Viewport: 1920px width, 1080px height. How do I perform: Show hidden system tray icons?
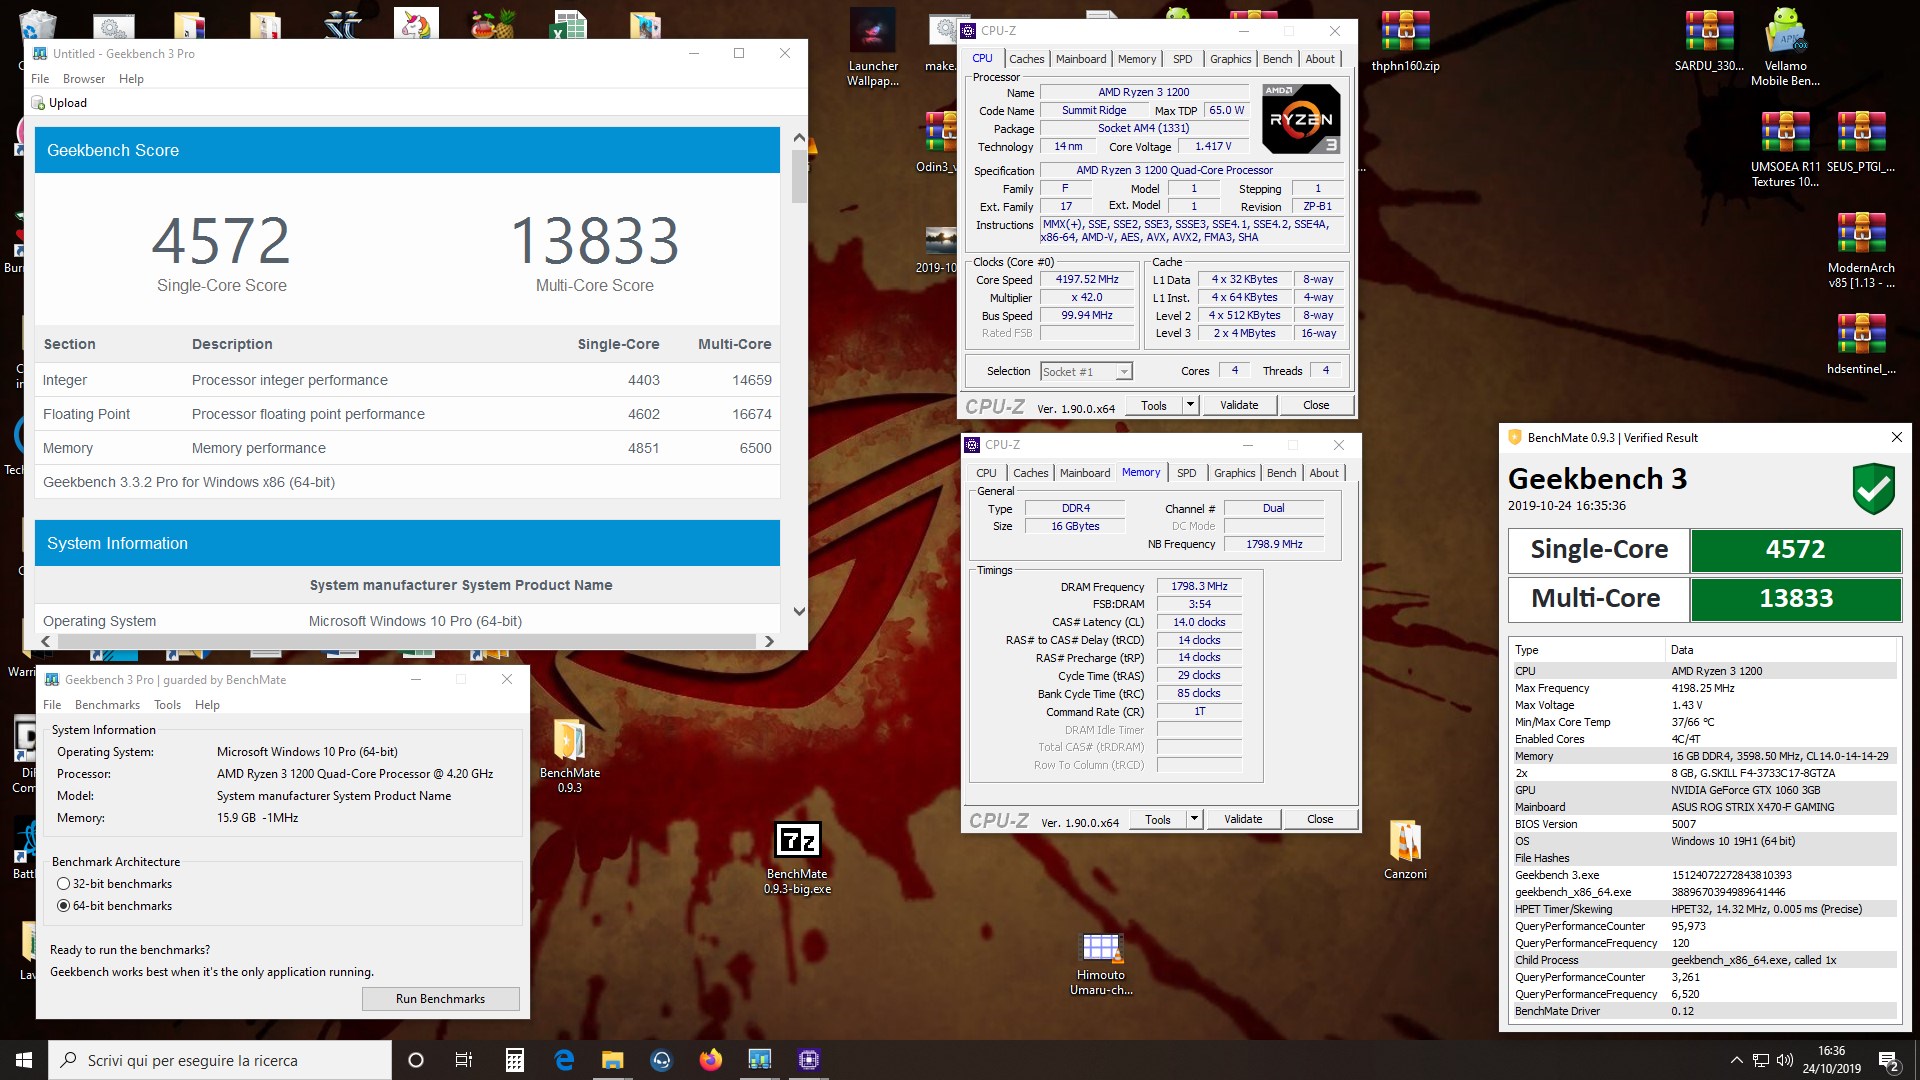coord(1736,1060)
